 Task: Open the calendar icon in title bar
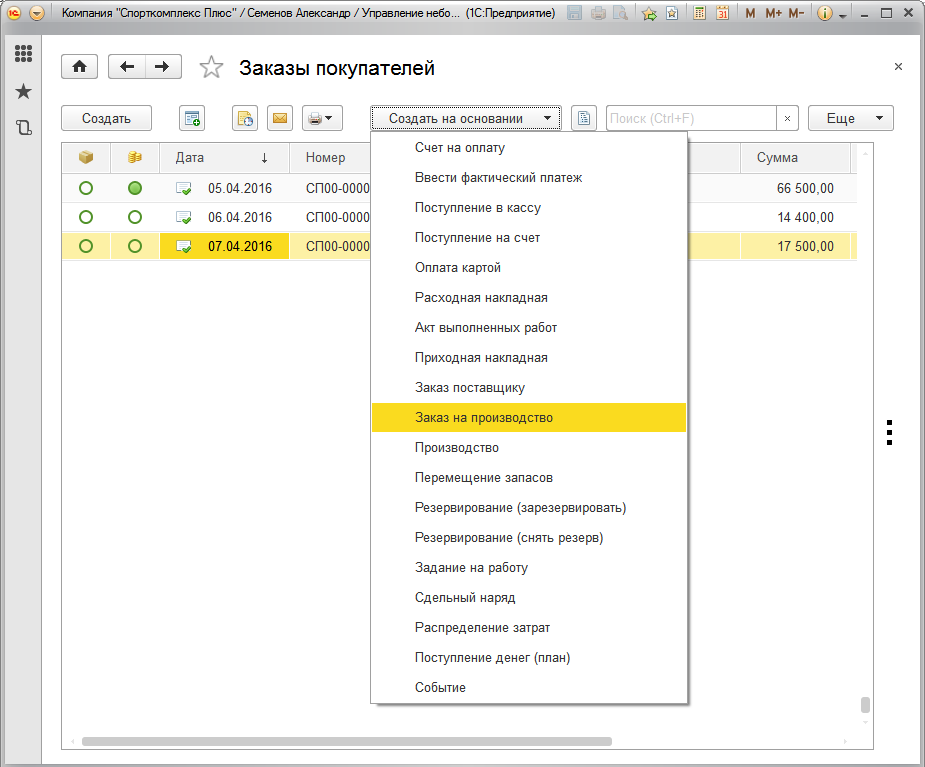722,13
